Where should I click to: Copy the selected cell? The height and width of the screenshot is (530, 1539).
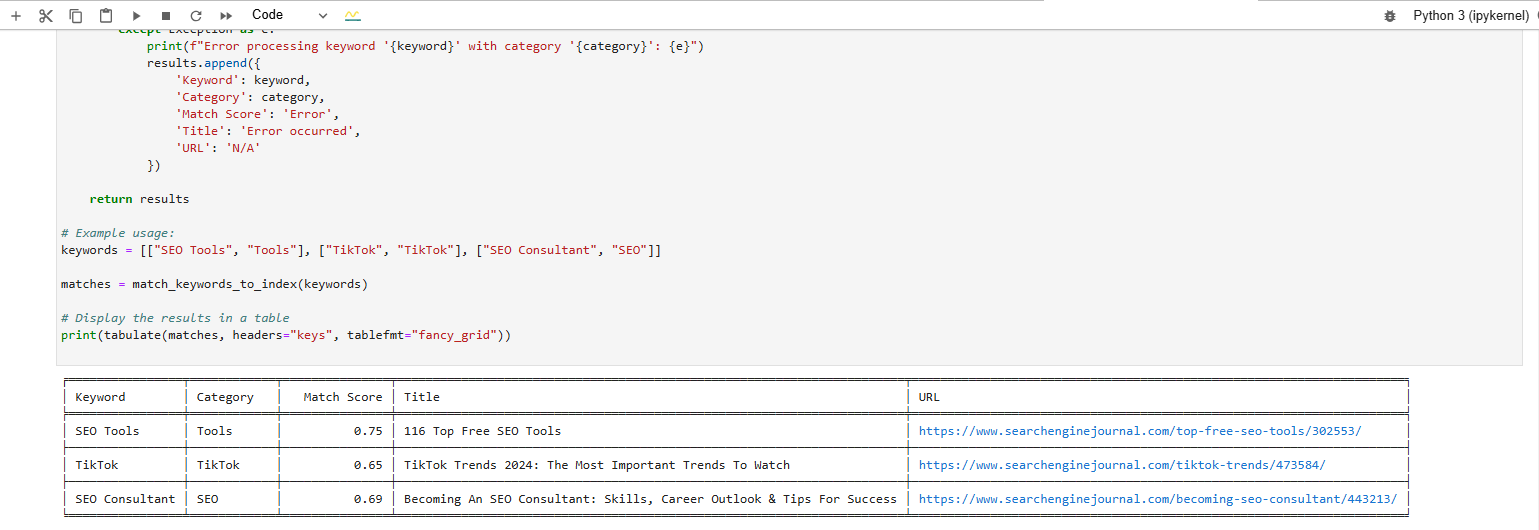coord(76,16)
